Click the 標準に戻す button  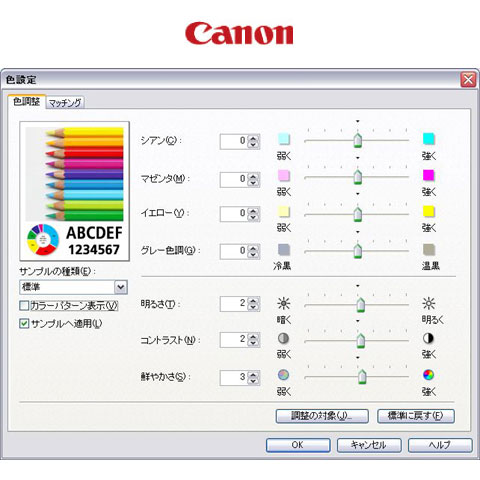pos(416,416)
